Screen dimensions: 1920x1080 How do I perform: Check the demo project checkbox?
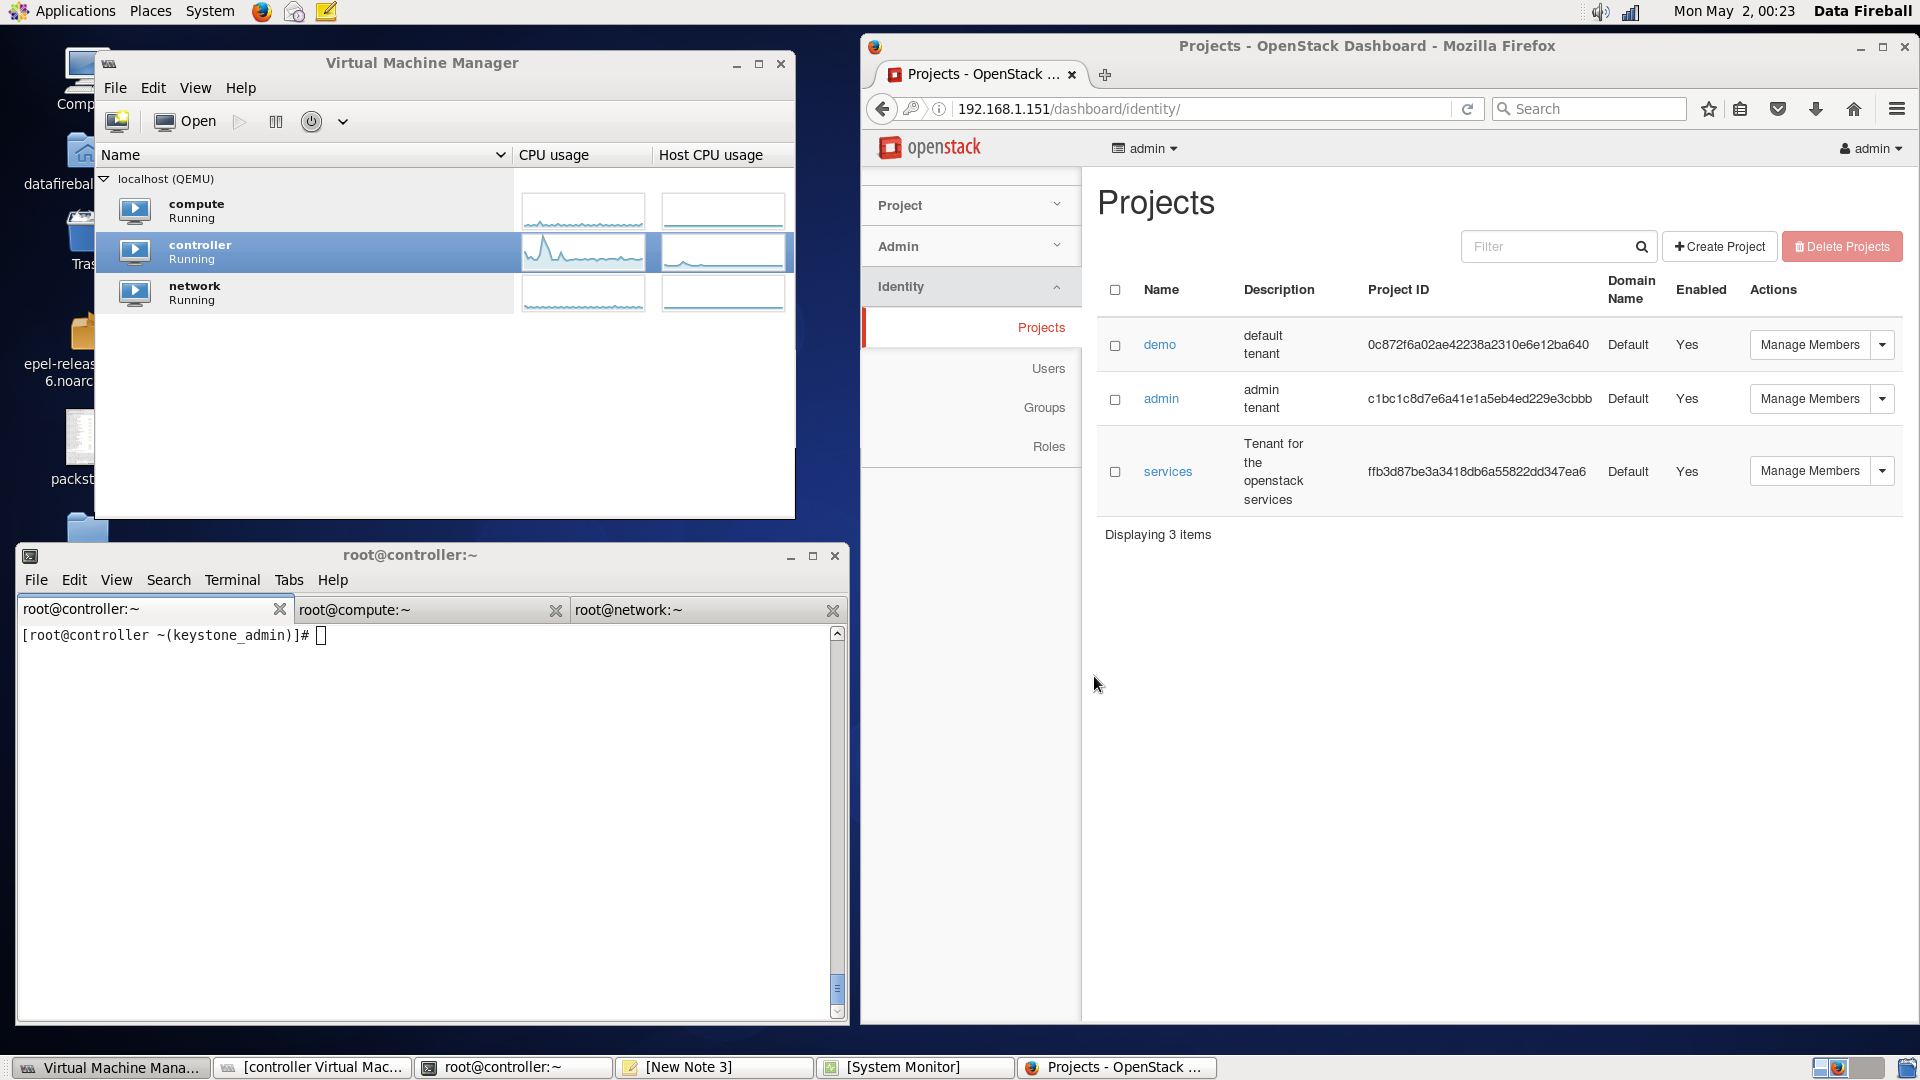1115,345
